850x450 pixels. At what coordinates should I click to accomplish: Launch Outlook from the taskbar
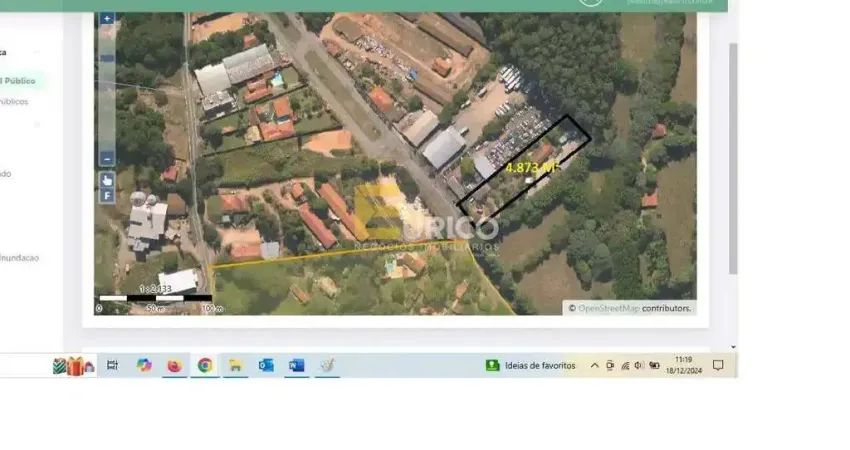(x=266, y=366)
